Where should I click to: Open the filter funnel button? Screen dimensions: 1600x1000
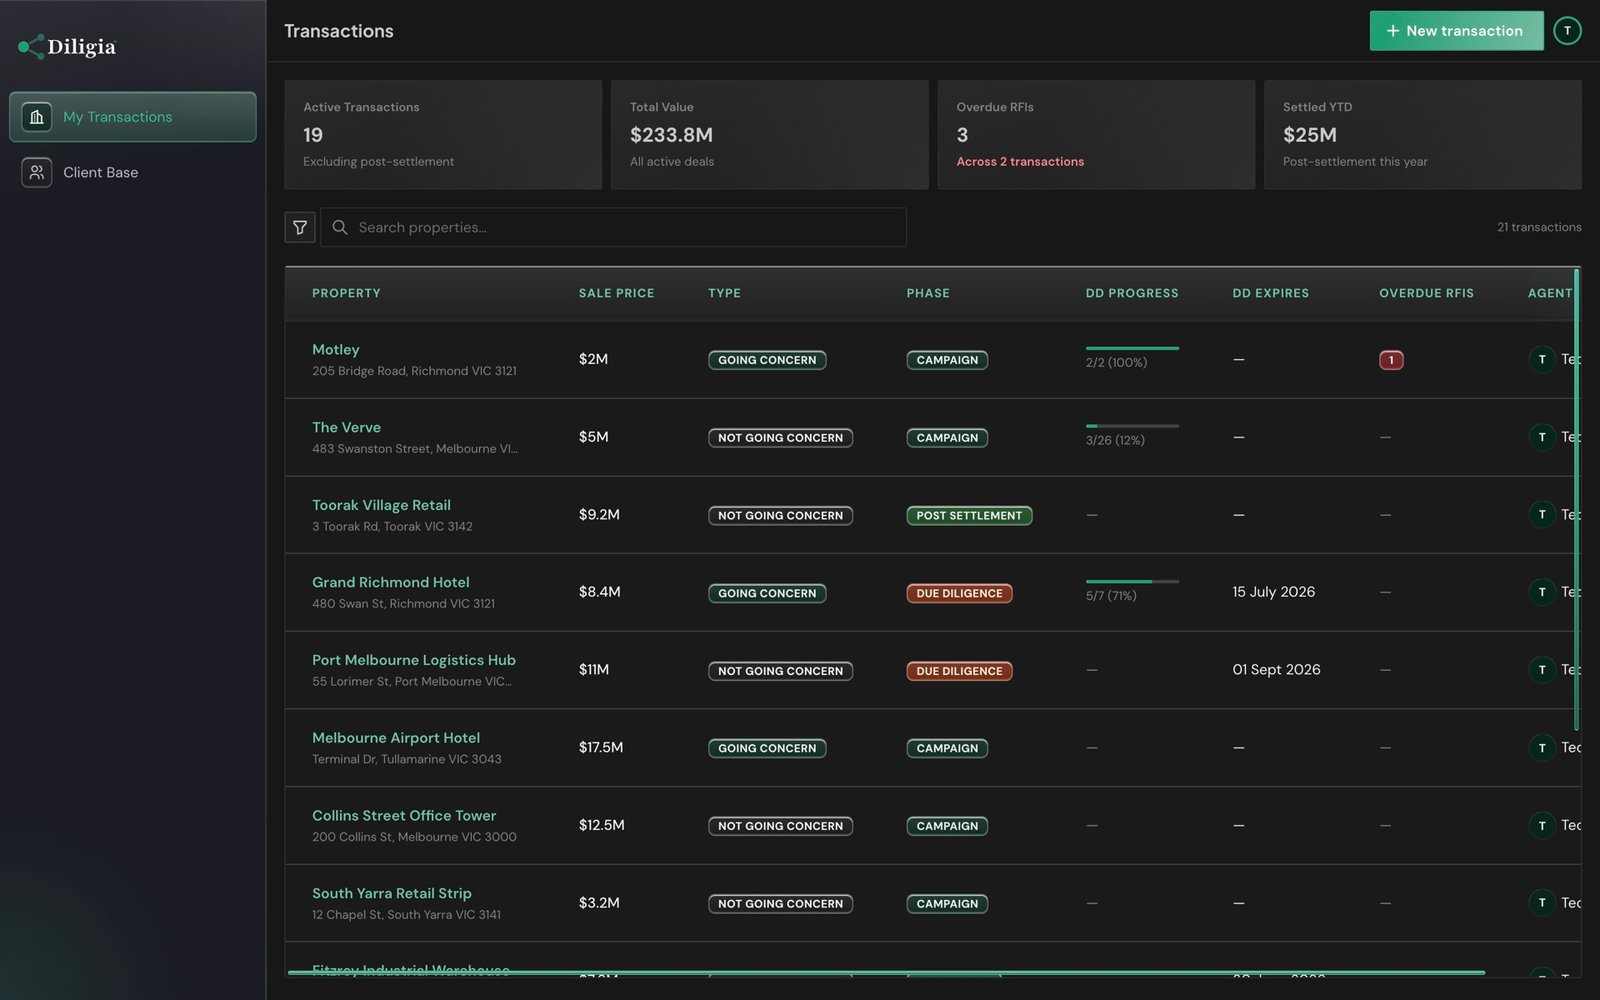[x=300, y=227]
